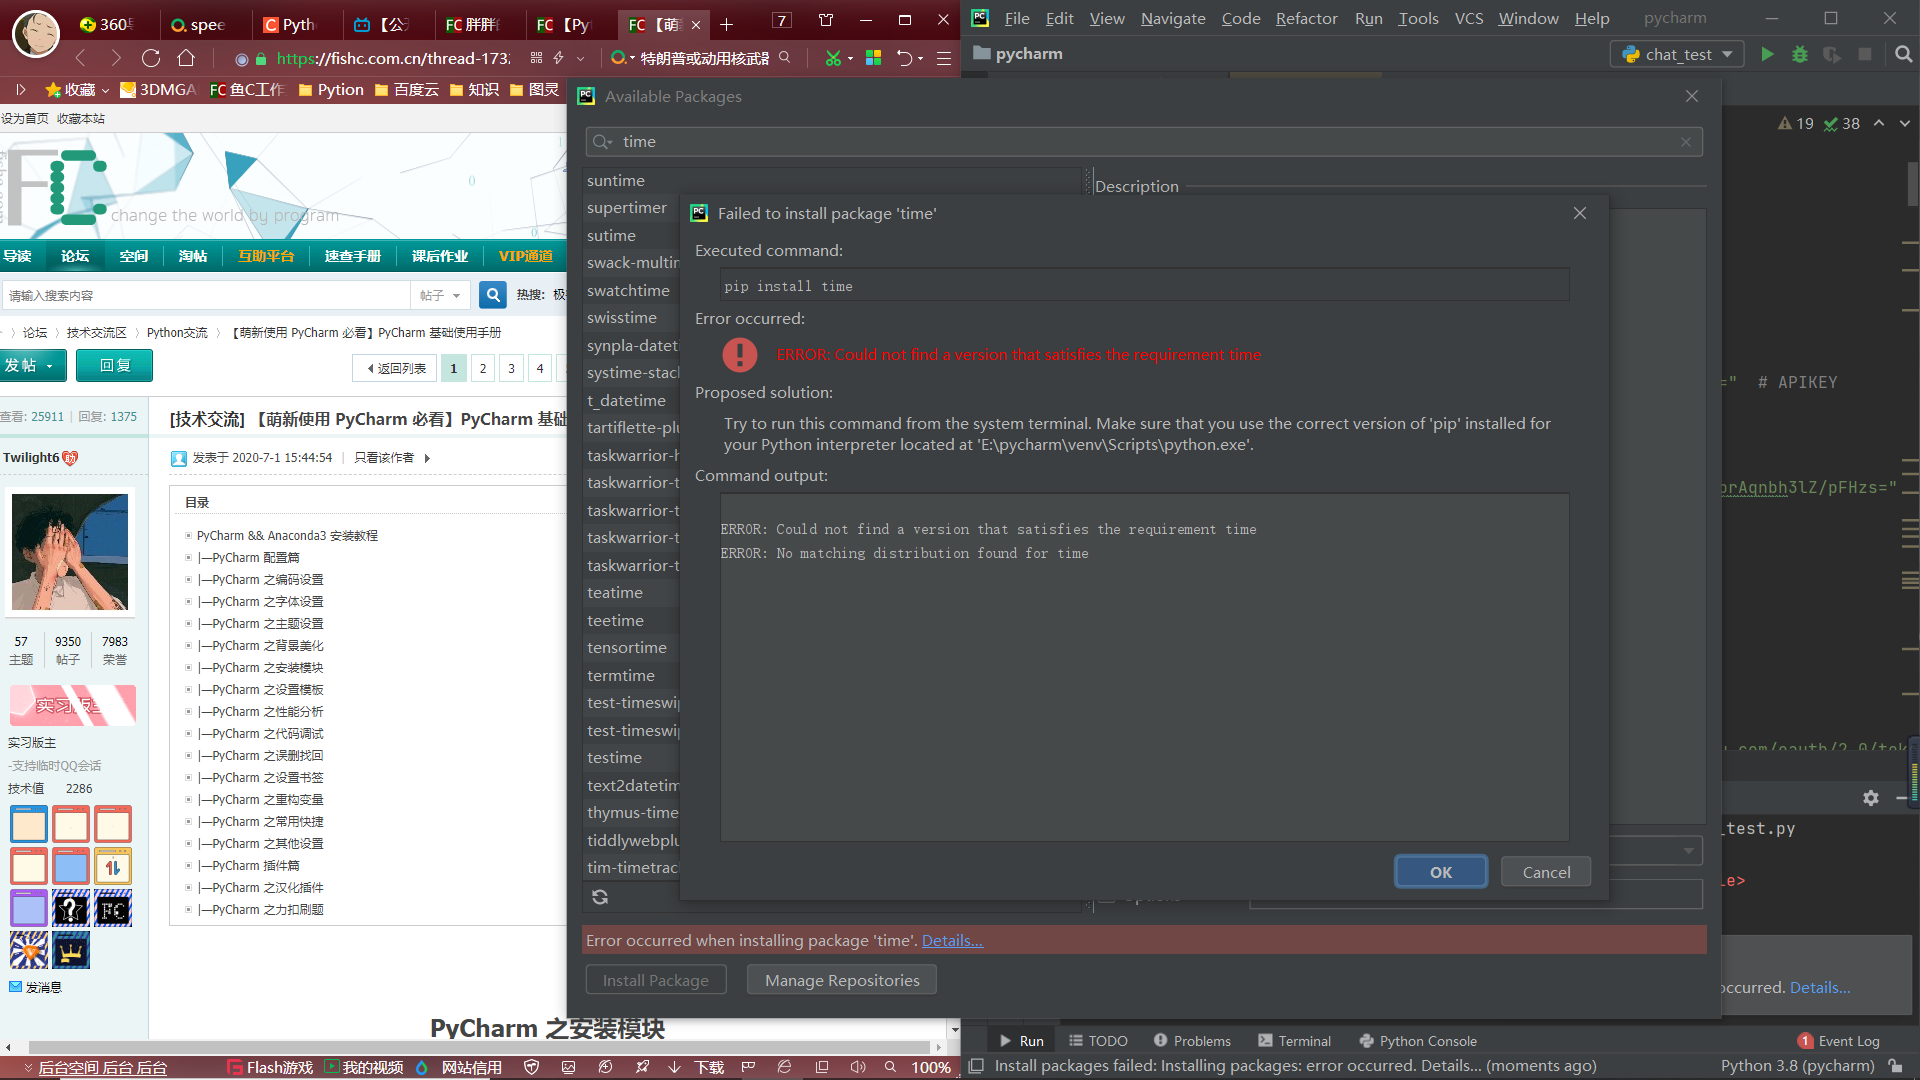Click the forum search input field
The image size is (1920, 1080).
pyautogui.click(x=206, y=296)
